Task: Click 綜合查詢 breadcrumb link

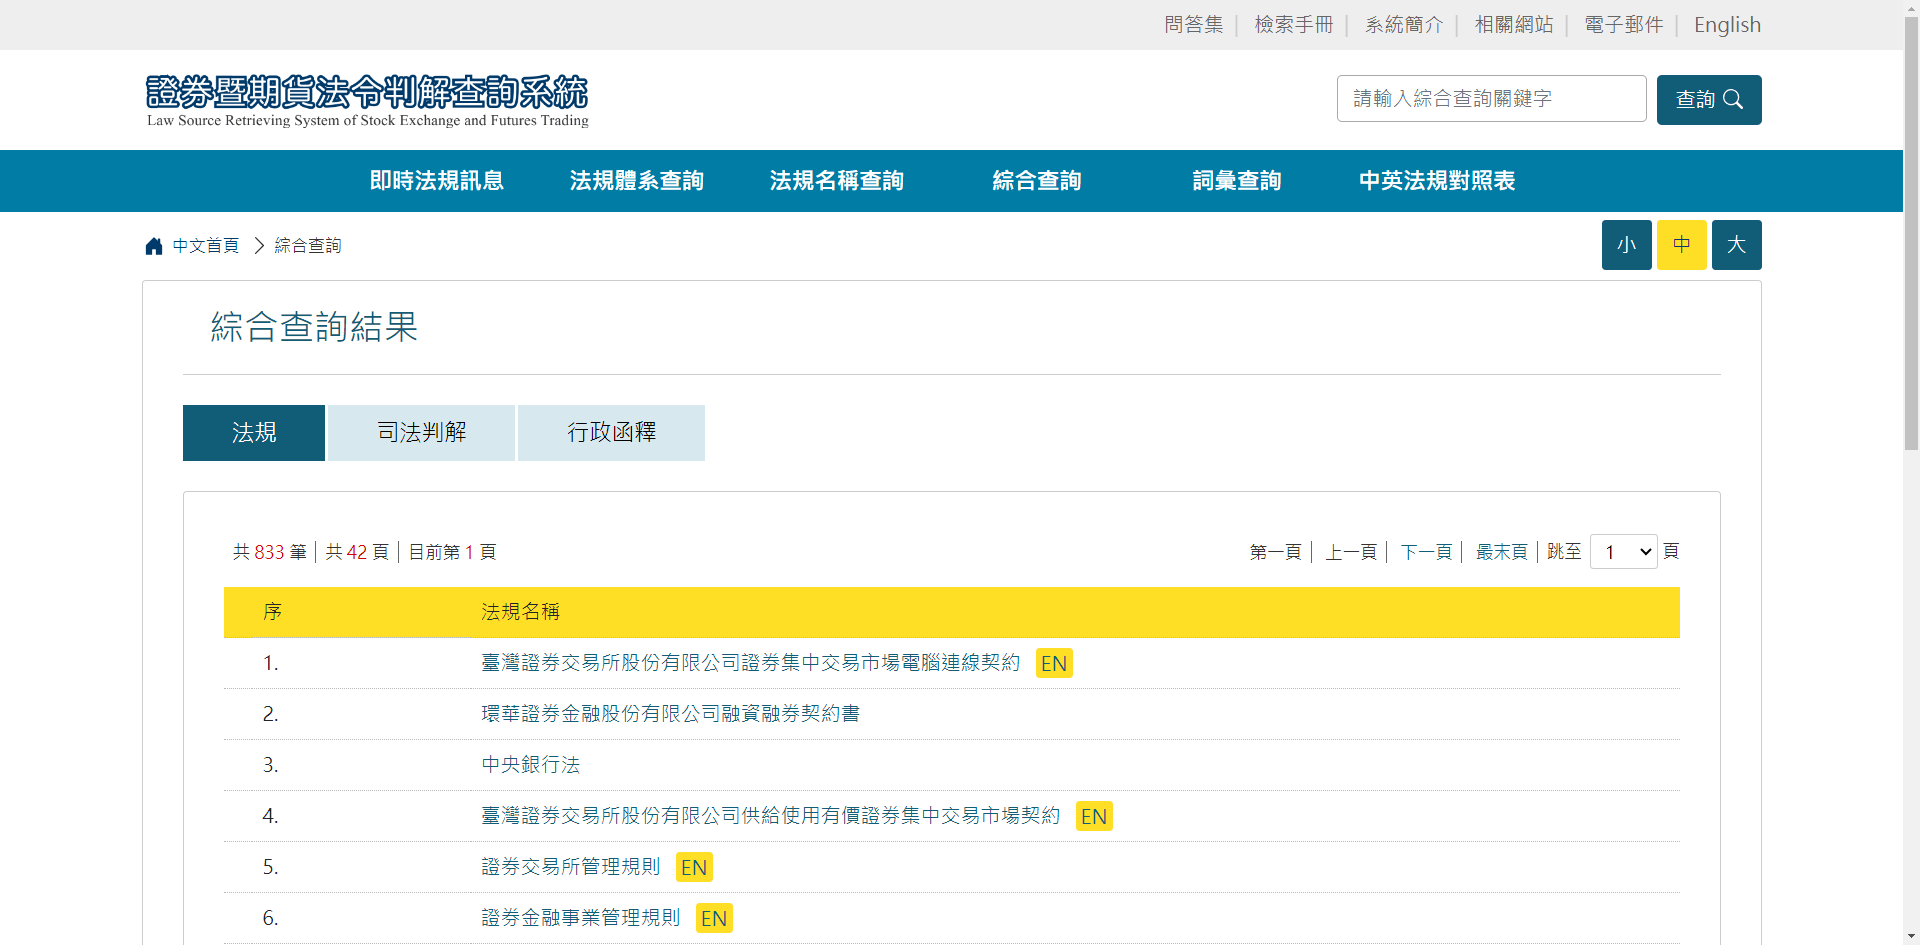Action: point(308,246)
